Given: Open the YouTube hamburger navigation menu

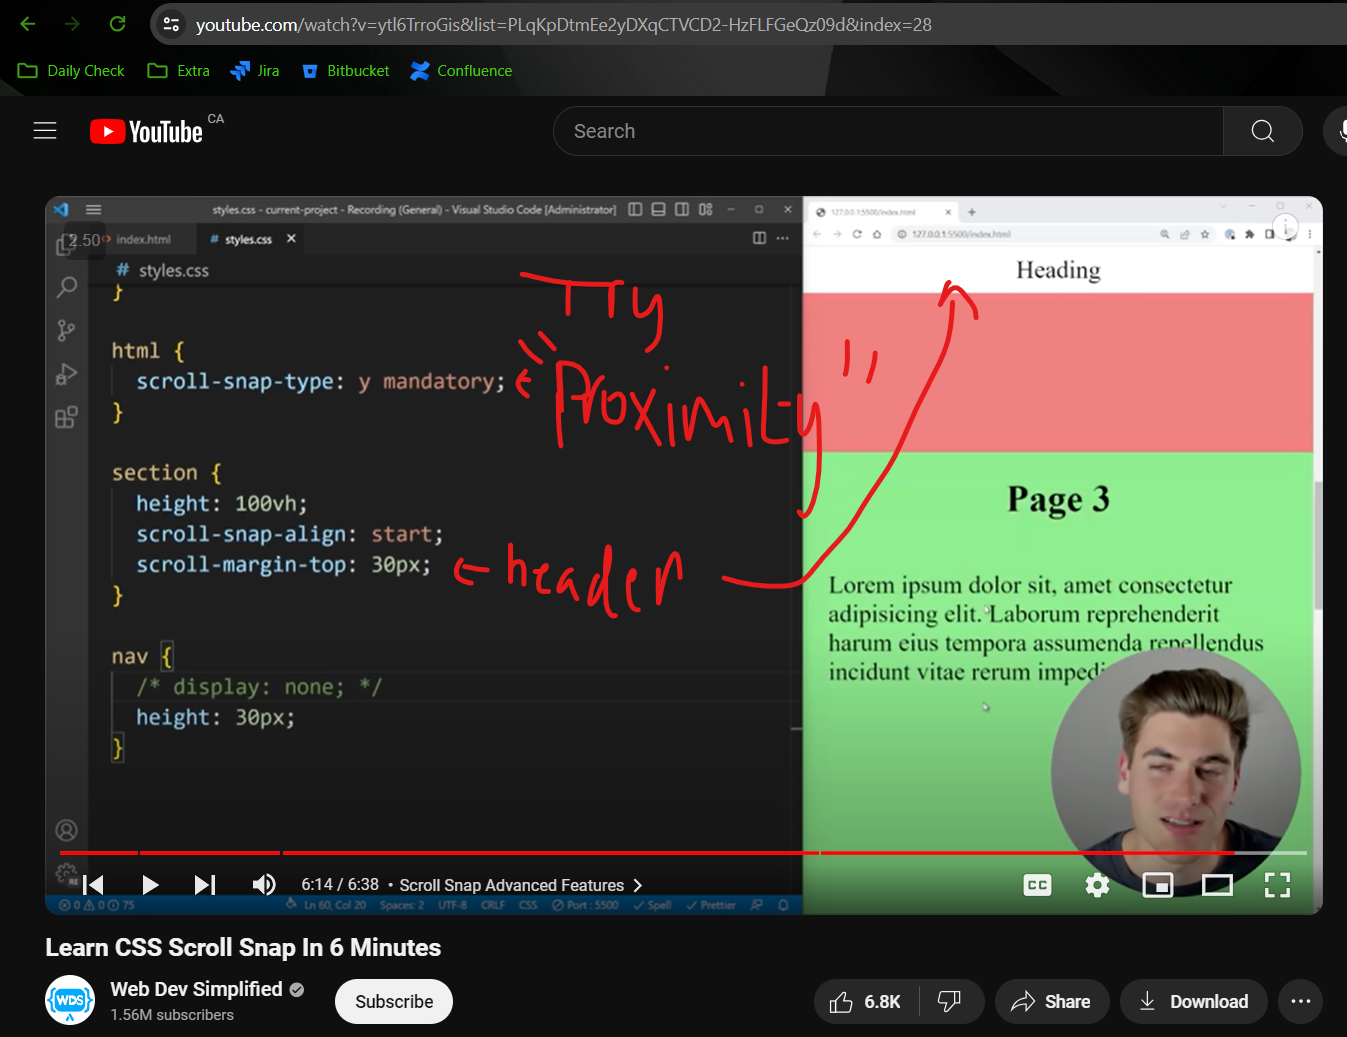Looking at the screenshot, I should tap(44, 131).
